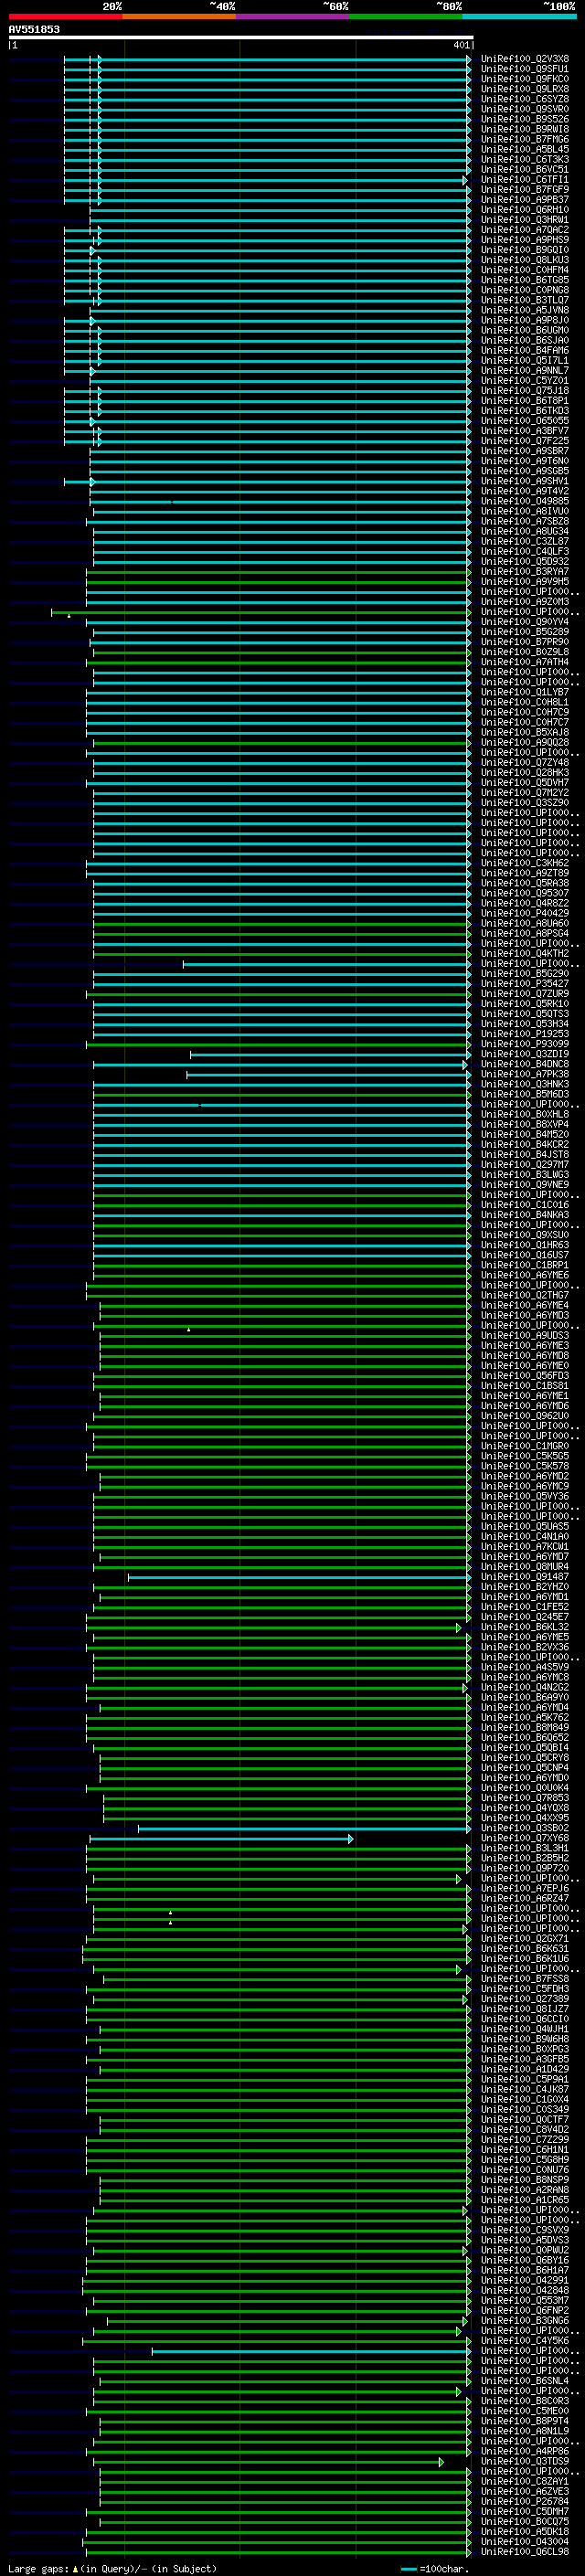Open hit UniRef100_Q9SFU1
Screen dimensions: 585x2576
click(525, 69)
